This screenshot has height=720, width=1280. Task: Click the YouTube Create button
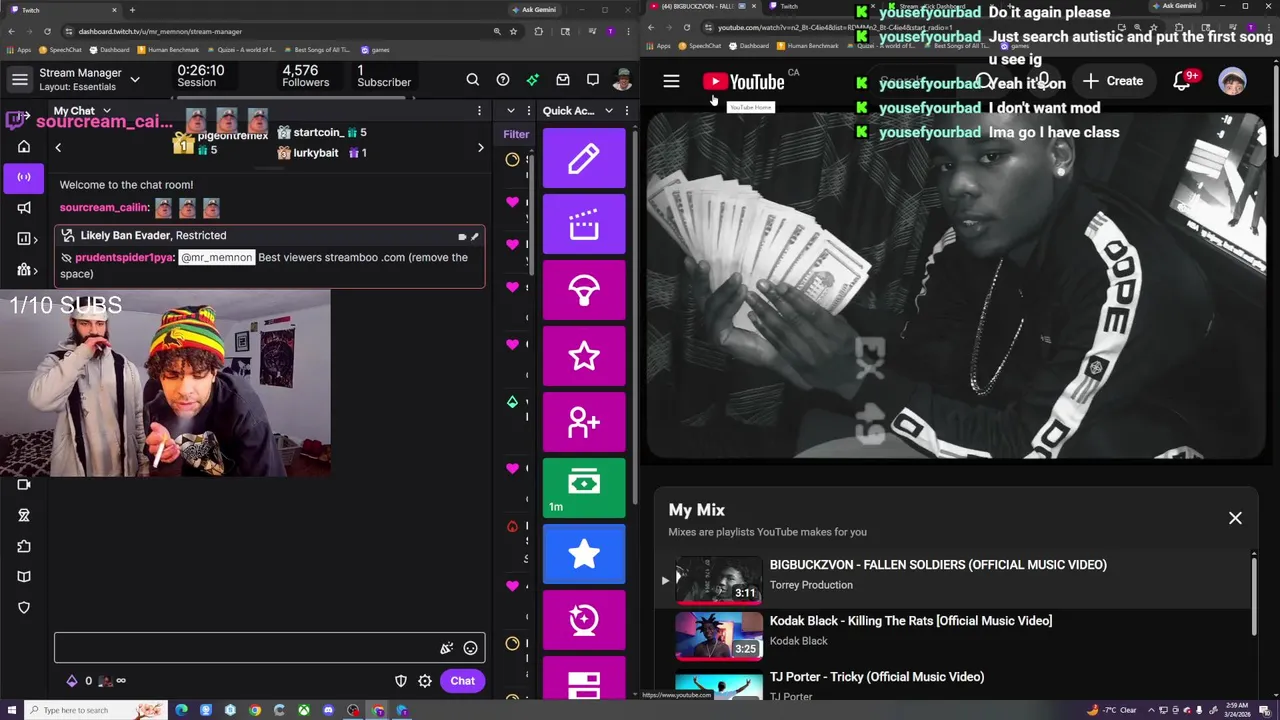coord(1112,81)
